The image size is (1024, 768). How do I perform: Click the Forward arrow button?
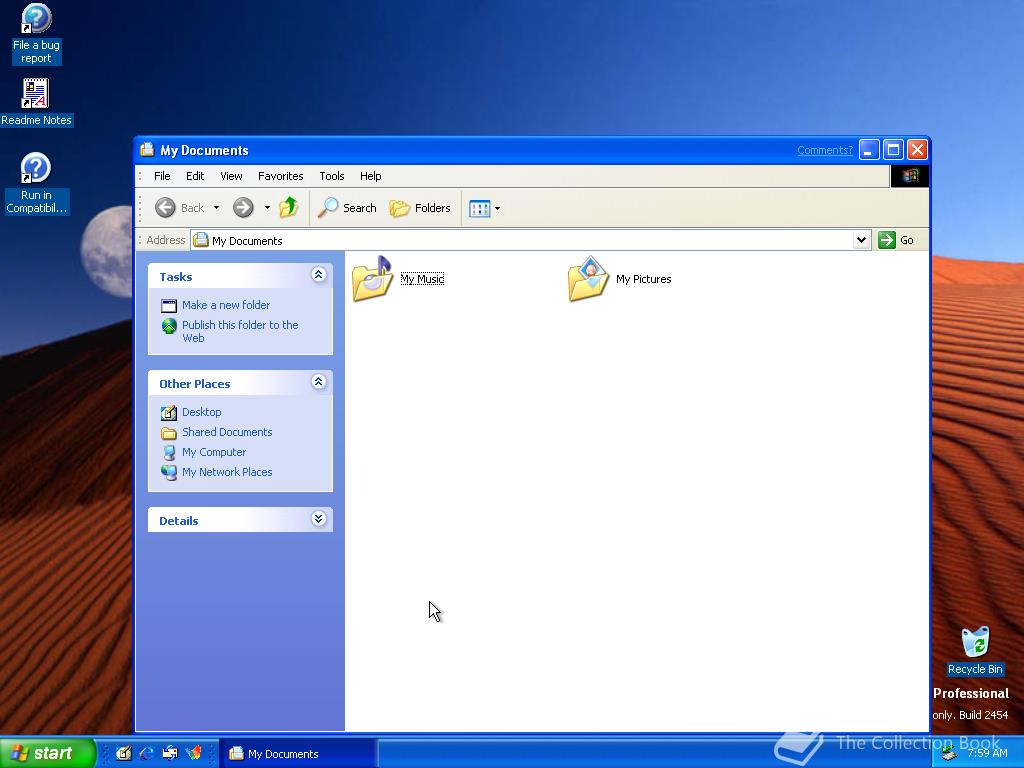coord(243,208)
